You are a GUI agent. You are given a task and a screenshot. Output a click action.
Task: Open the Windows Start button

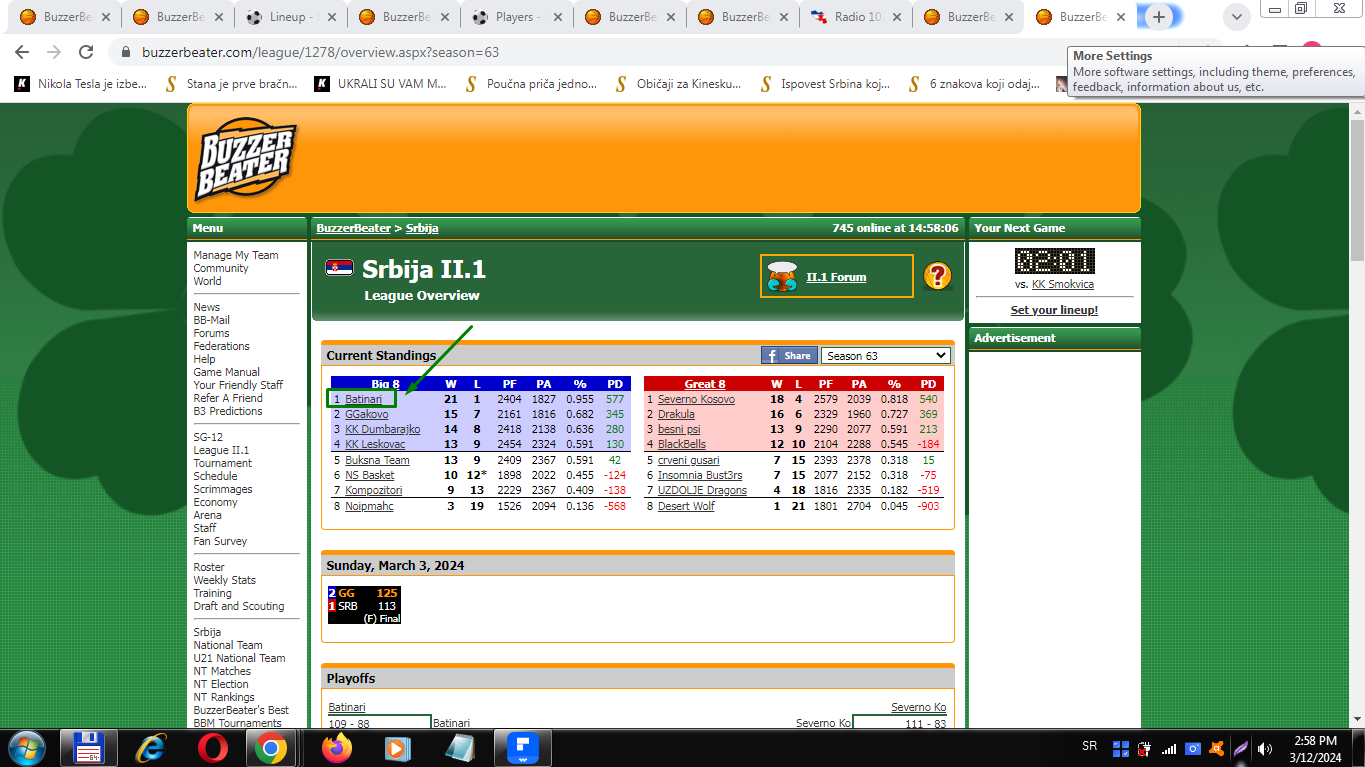point(26,748)
